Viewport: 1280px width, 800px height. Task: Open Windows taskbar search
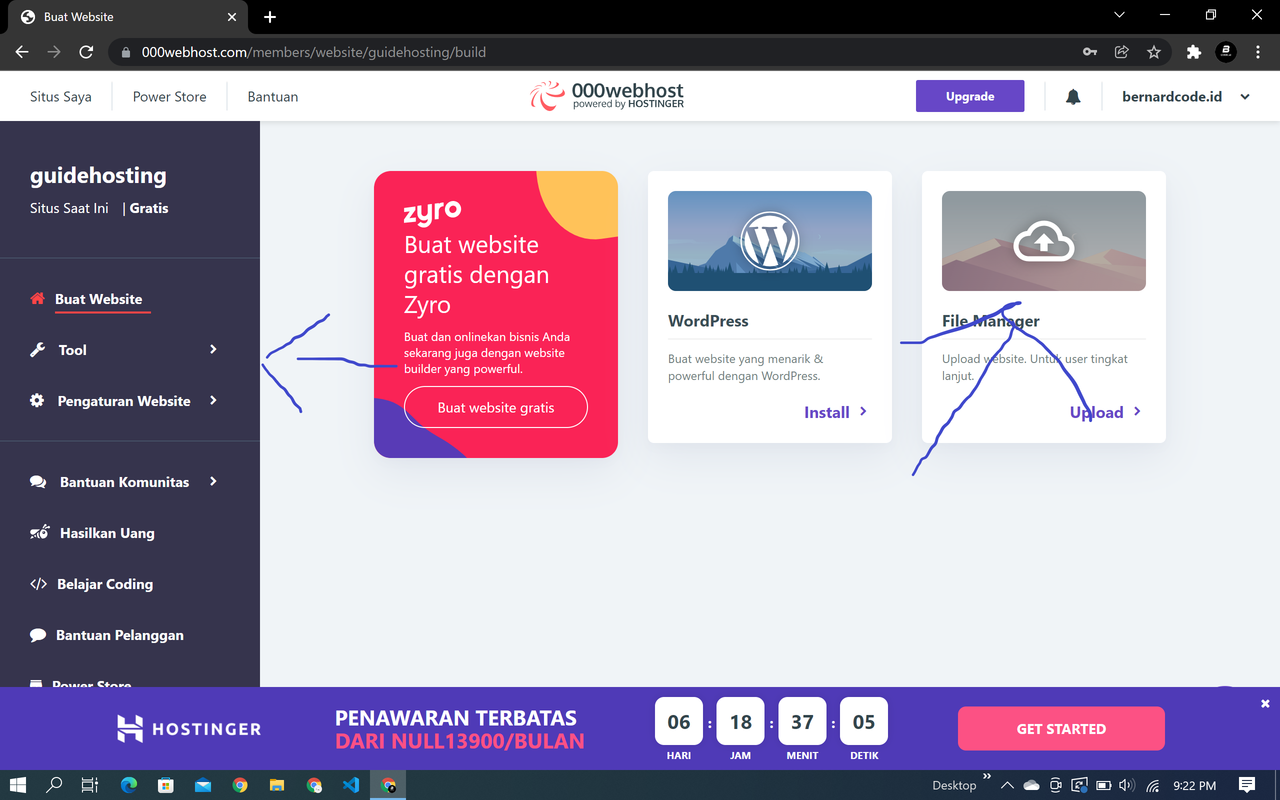click(54, 785)
